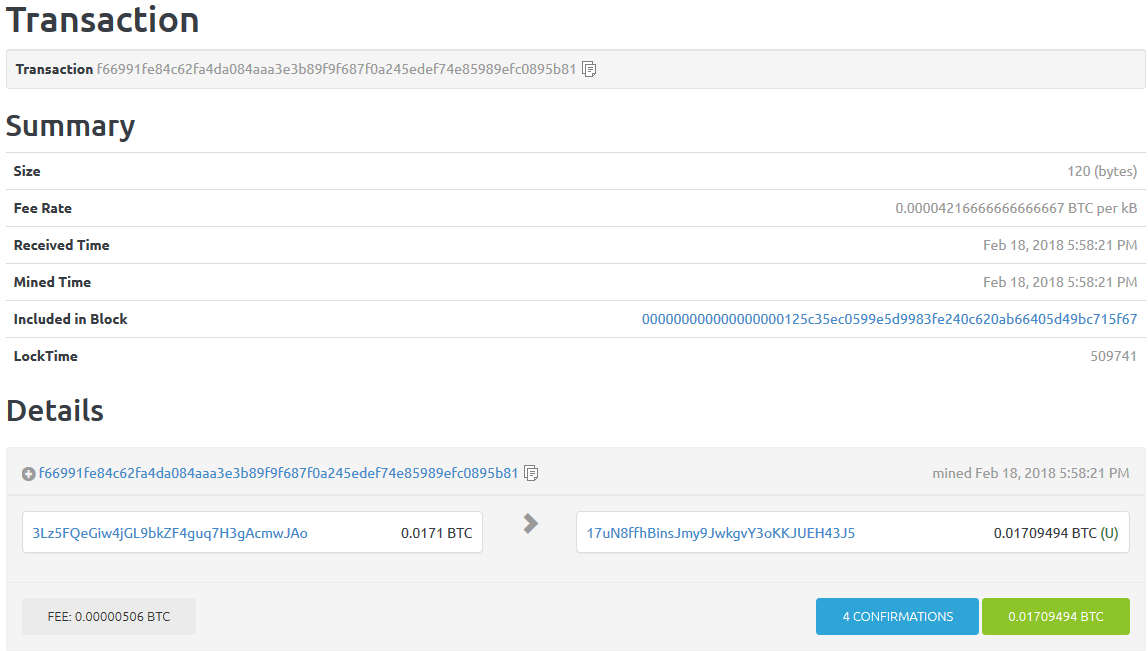The image size is (1148, 651).
Task: Select the Received Time value
Action: point(1060,245)
